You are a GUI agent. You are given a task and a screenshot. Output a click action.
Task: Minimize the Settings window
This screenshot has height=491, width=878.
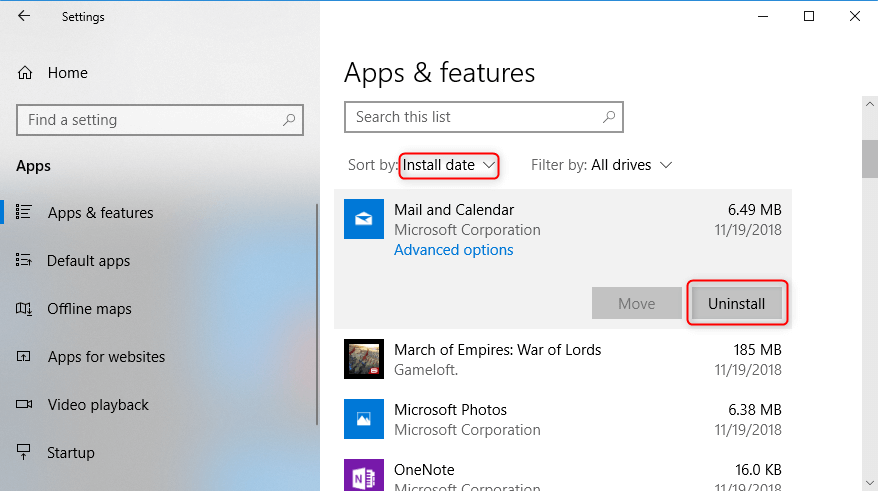tap(763, 16)
